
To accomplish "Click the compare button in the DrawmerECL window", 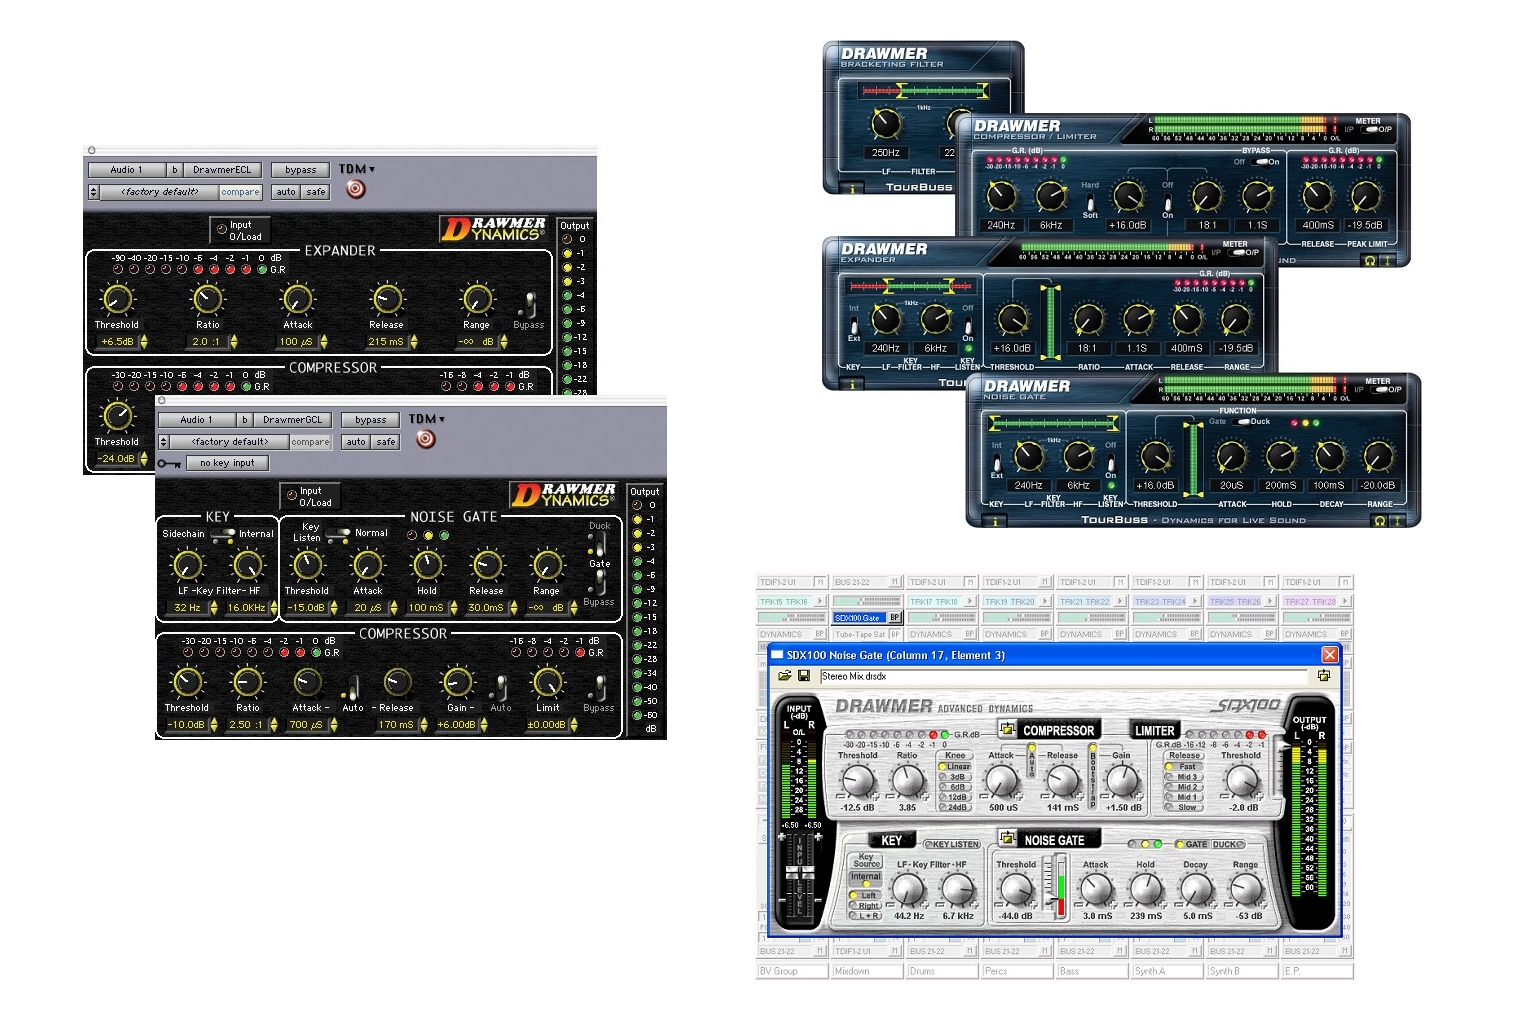I will (x=240, y=192).
